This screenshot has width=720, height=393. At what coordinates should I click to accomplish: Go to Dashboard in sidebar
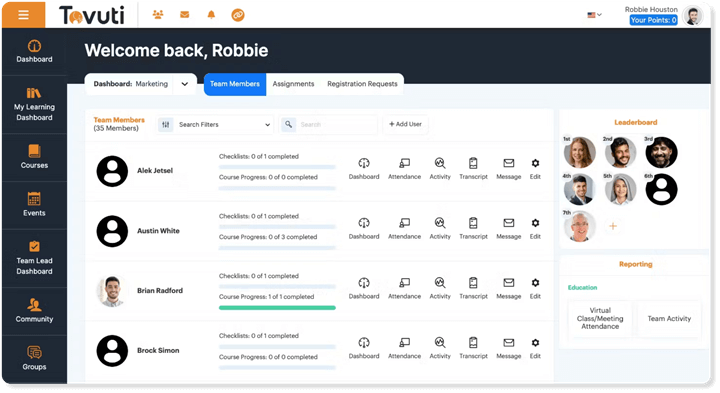34,51
